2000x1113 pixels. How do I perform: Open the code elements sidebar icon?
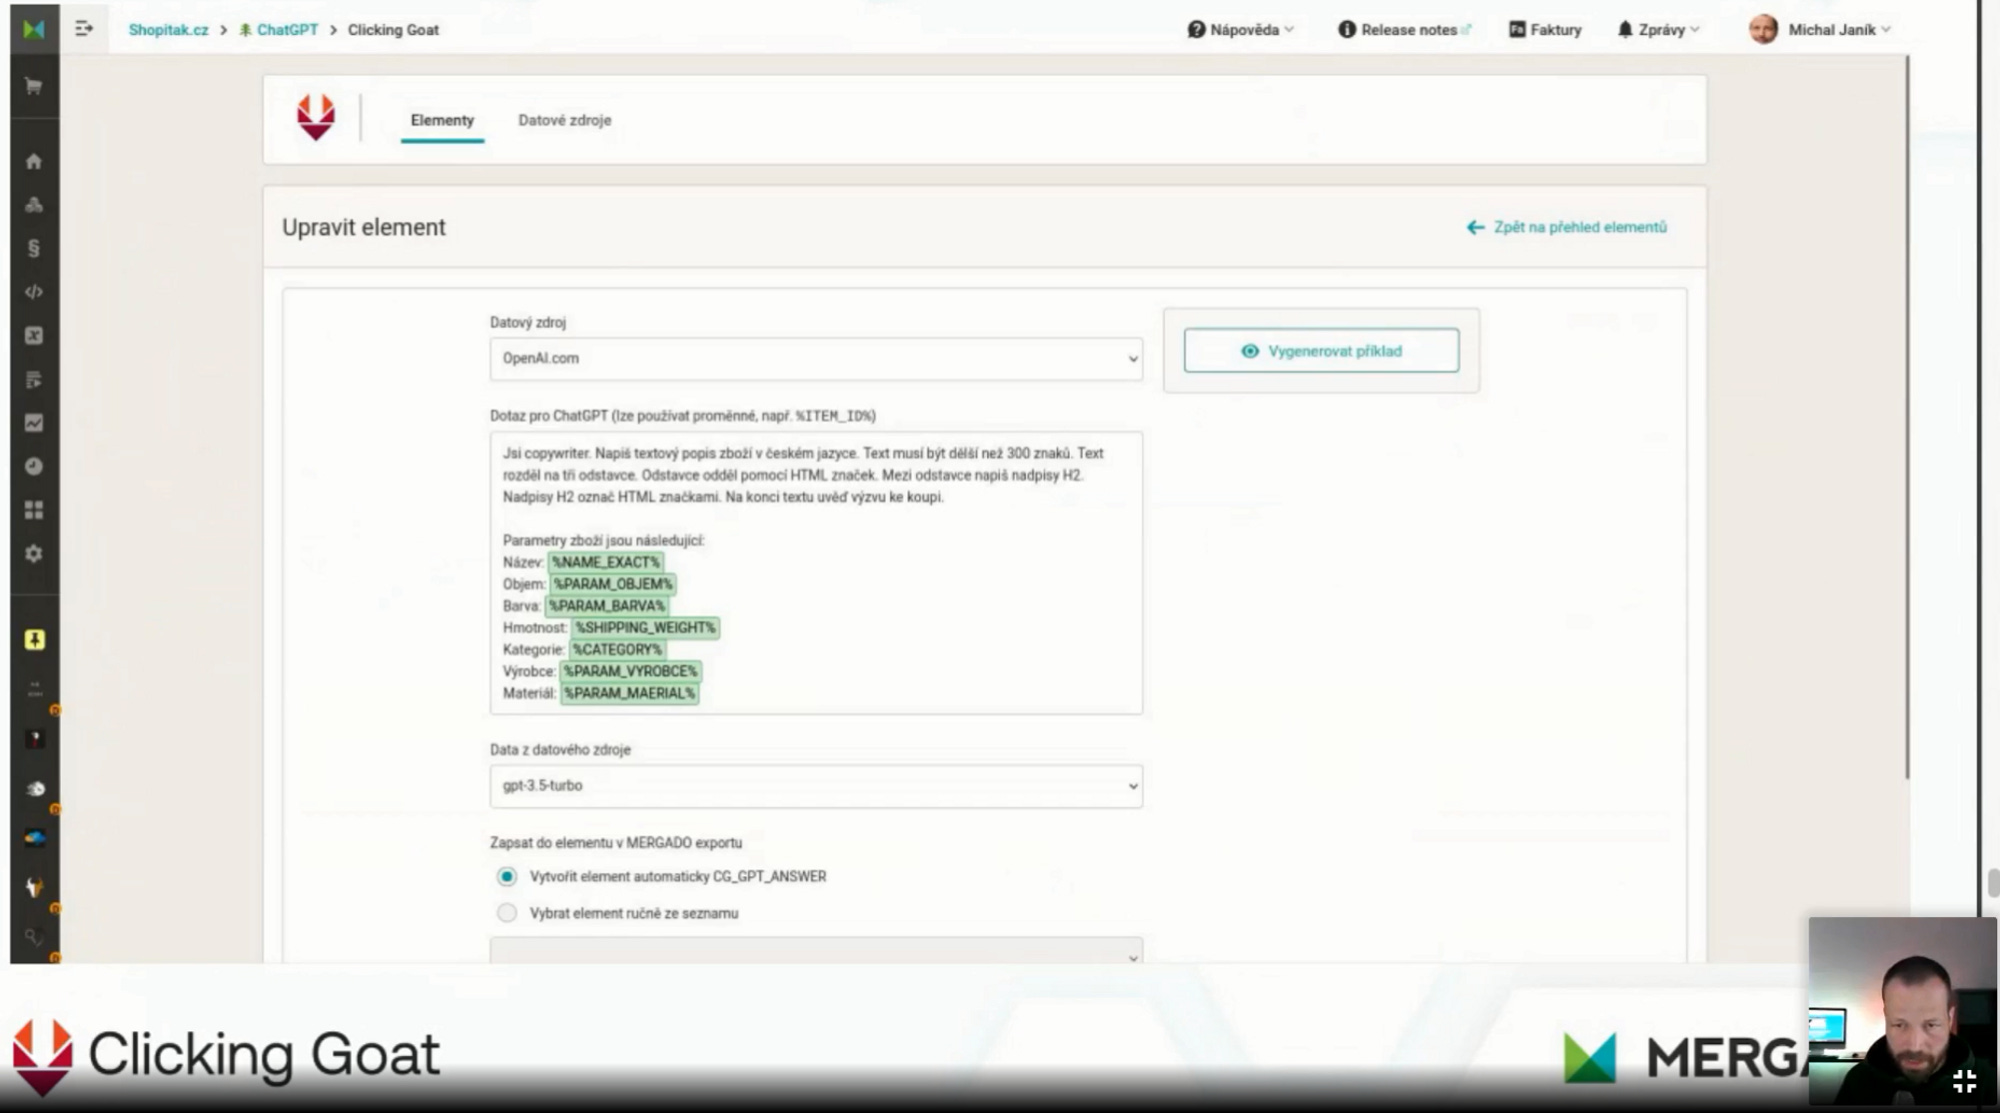(x=33, y=292)
